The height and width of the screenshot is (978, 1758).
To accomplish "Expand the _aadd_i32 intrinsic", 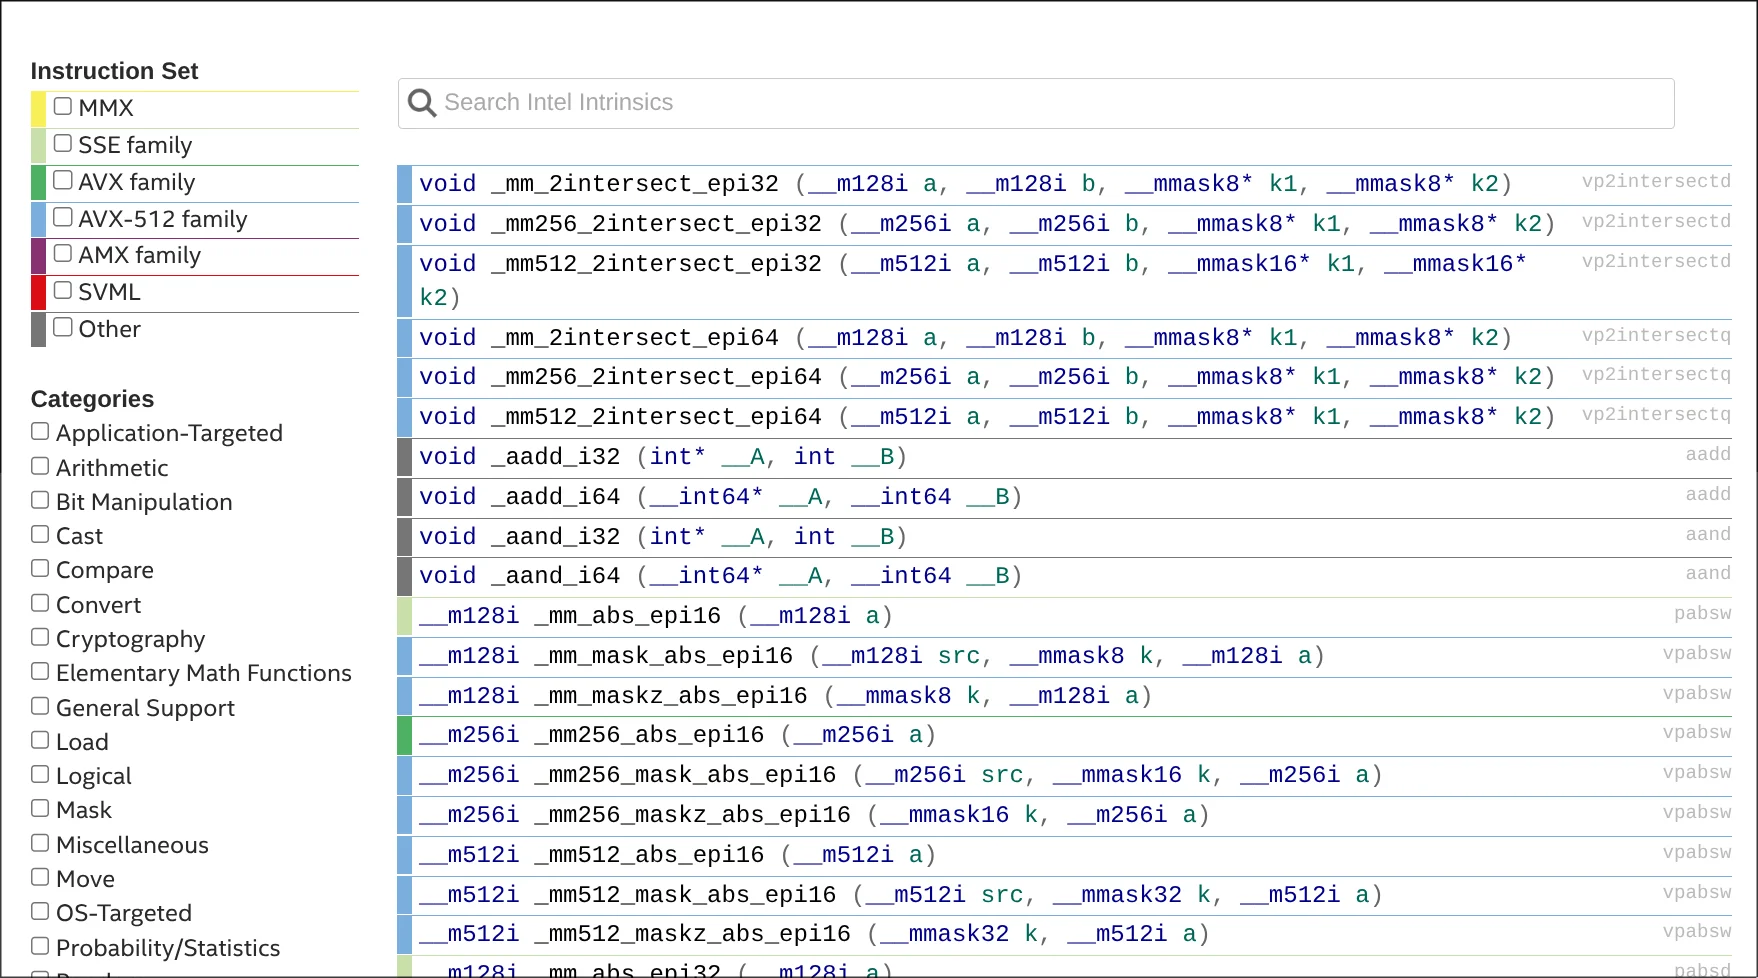I will 1064,457.
